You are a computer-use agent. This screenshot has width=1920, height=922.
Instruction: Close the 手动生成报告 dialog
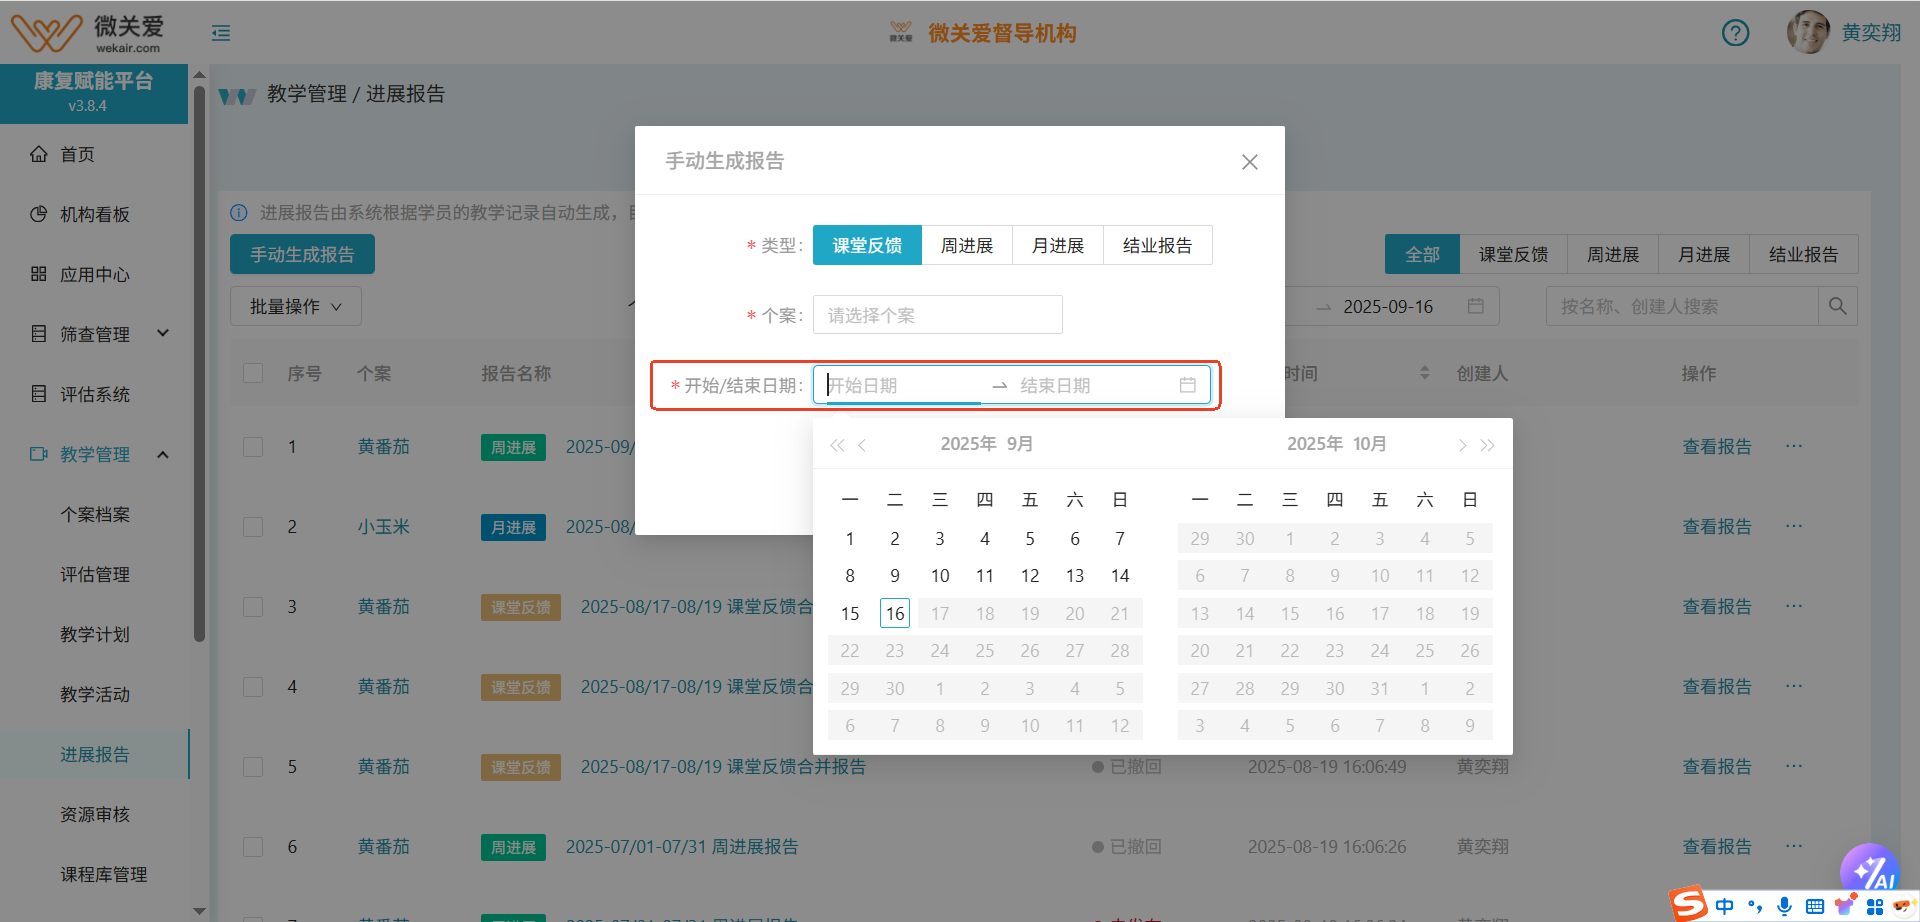pos(1249,162)
